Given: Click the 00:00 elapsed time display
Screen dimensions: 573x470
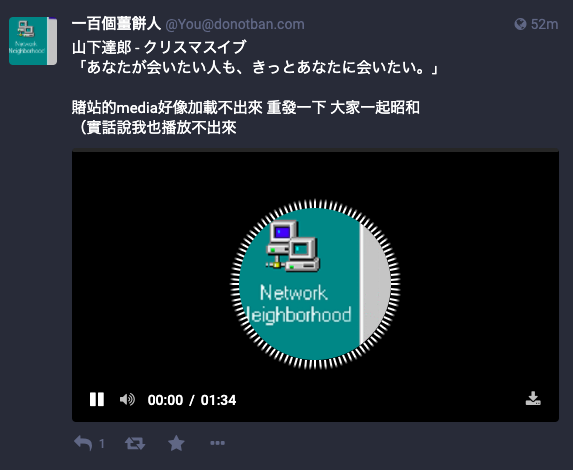Looking at the screenshot, I should point(165,400).
